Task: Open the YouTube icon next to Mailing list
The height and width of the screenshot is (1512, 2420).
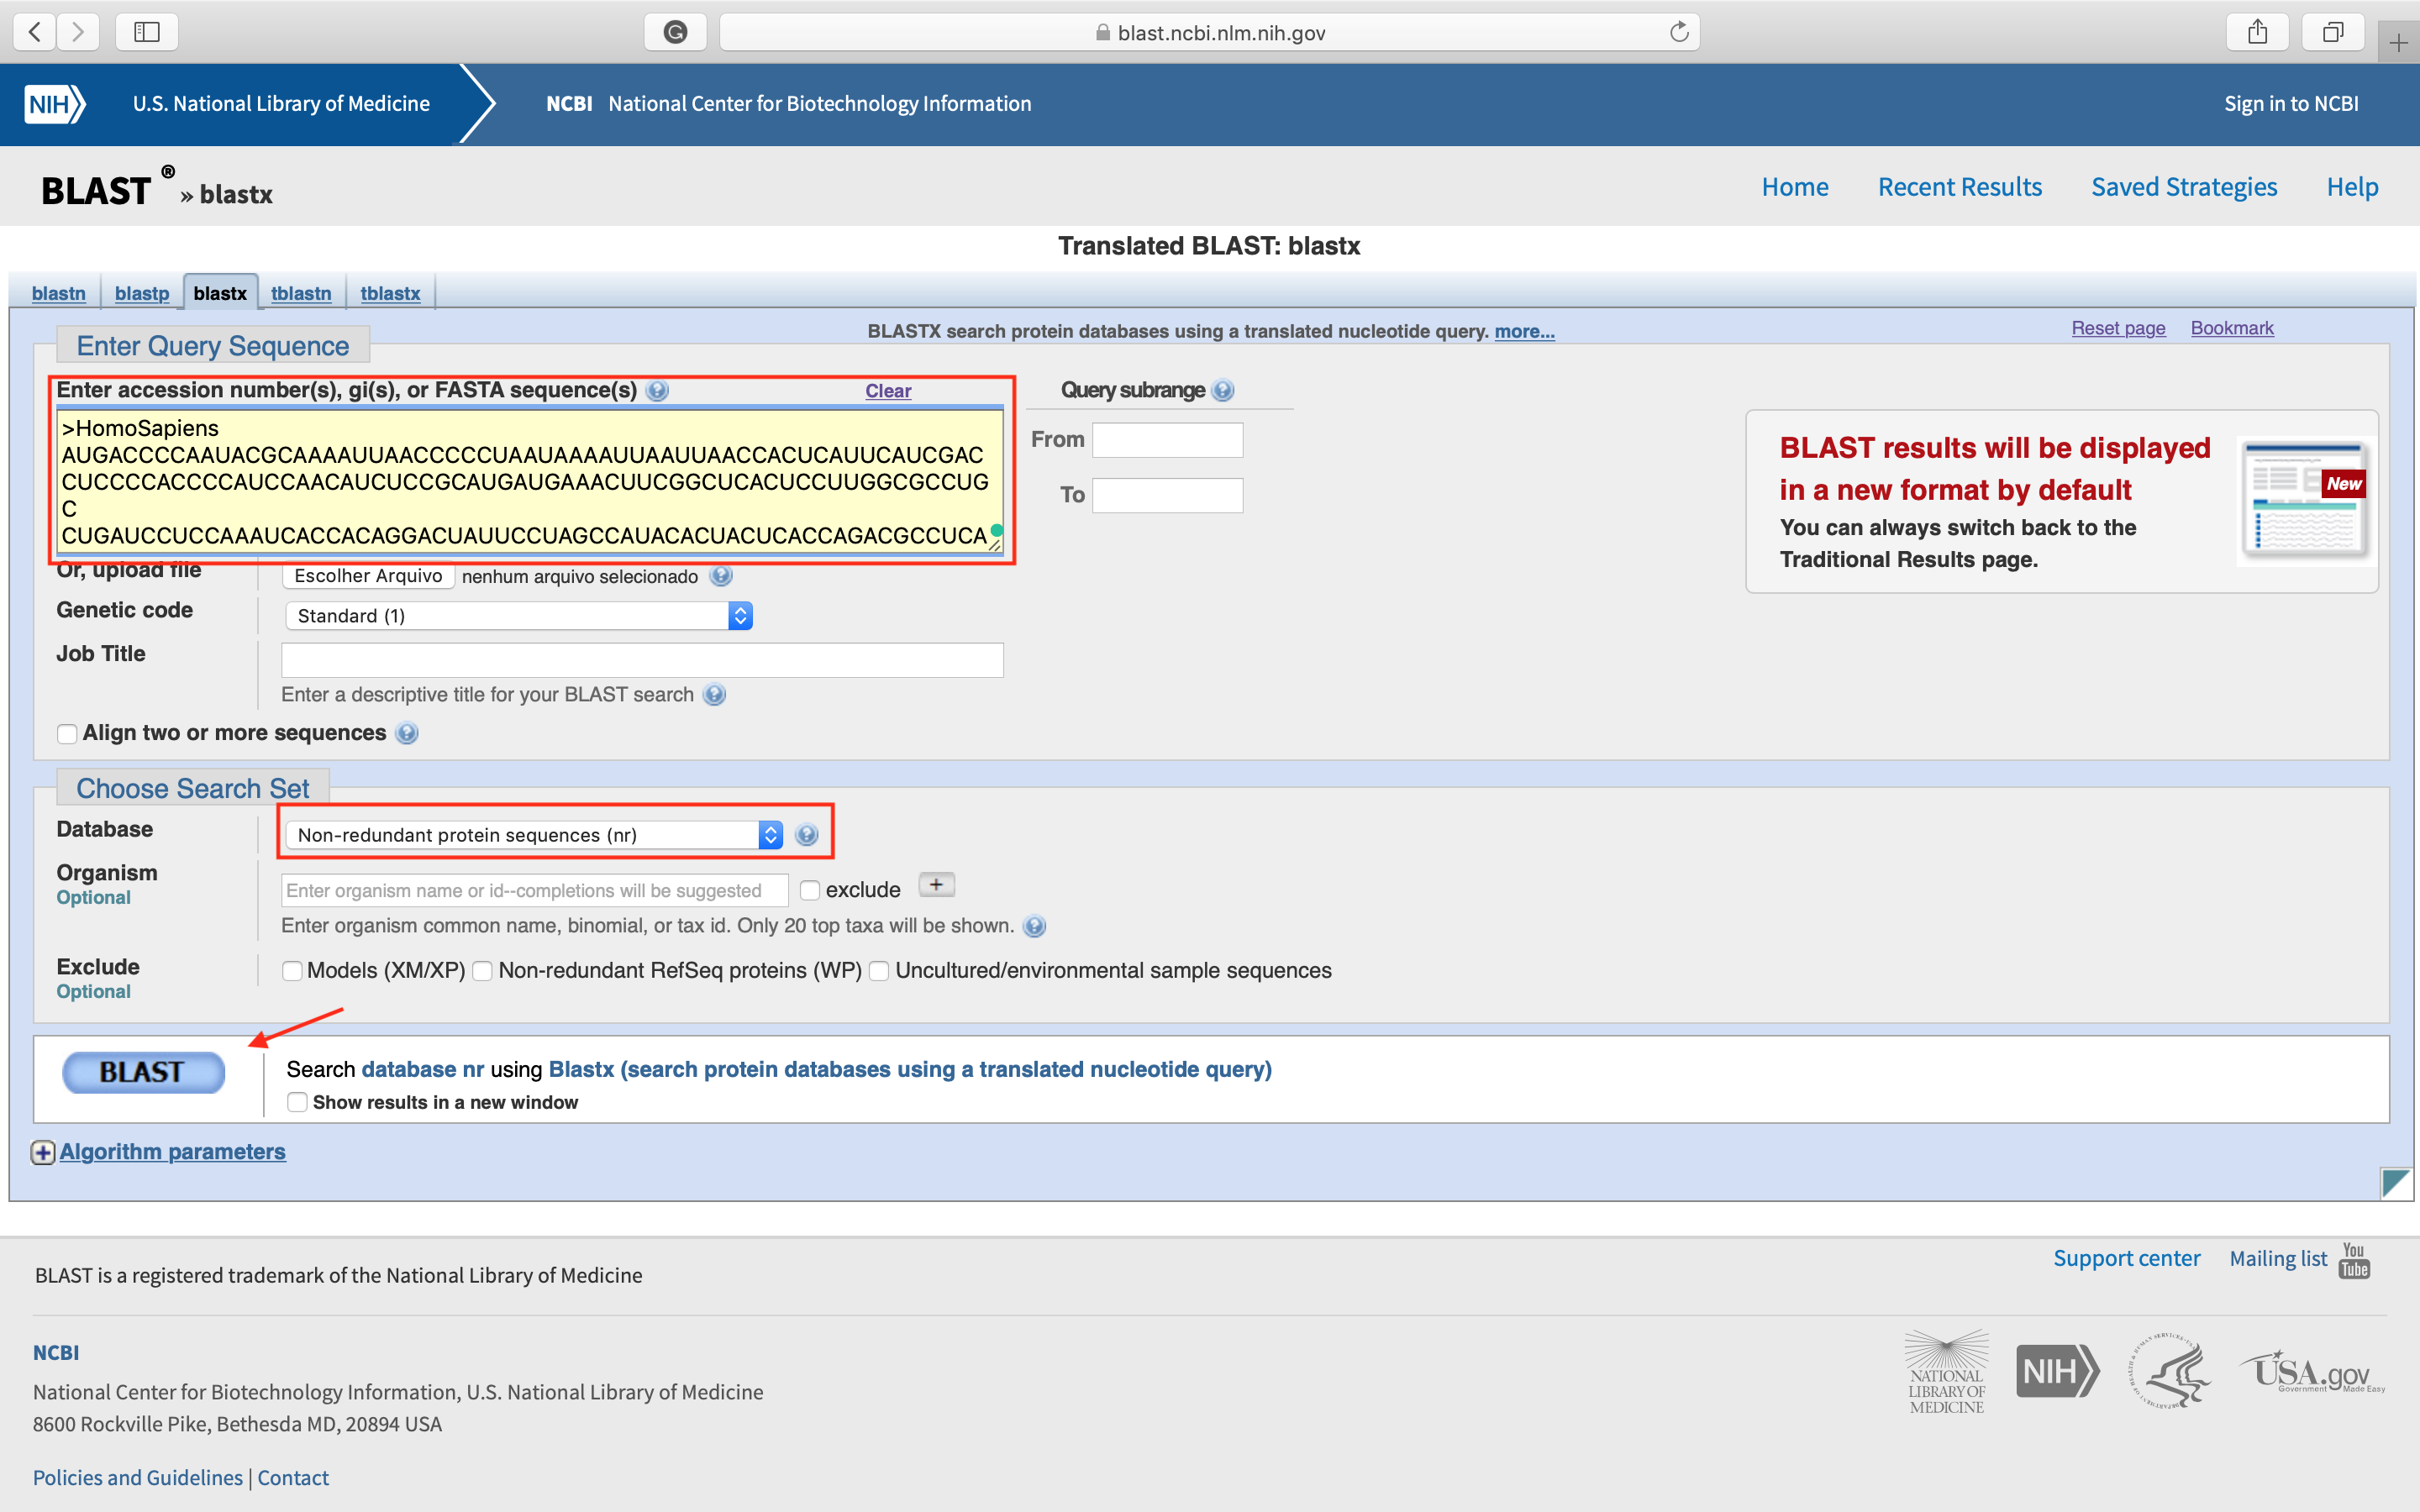Action: [x=2352, y=1260]
